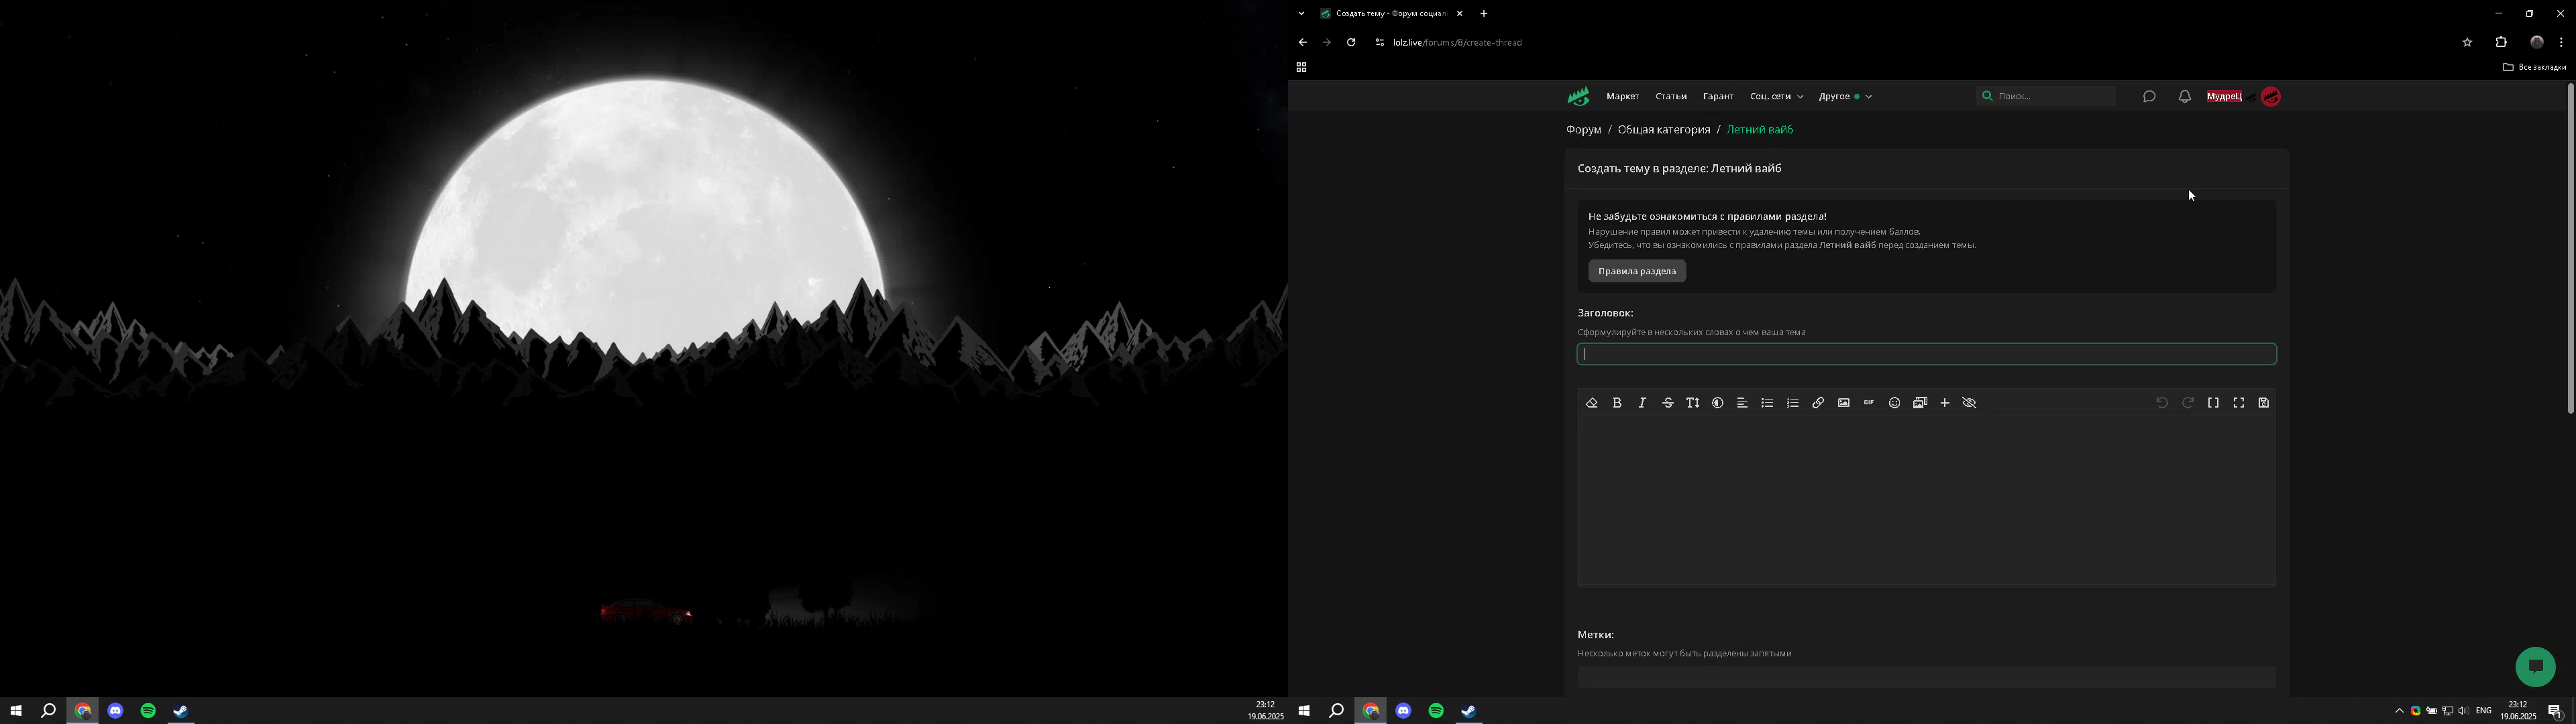Toggle italic formatting in the editor
The width and height of the screenshot is (2576, 724).
pyautogui.click(x=1642, y=403)
